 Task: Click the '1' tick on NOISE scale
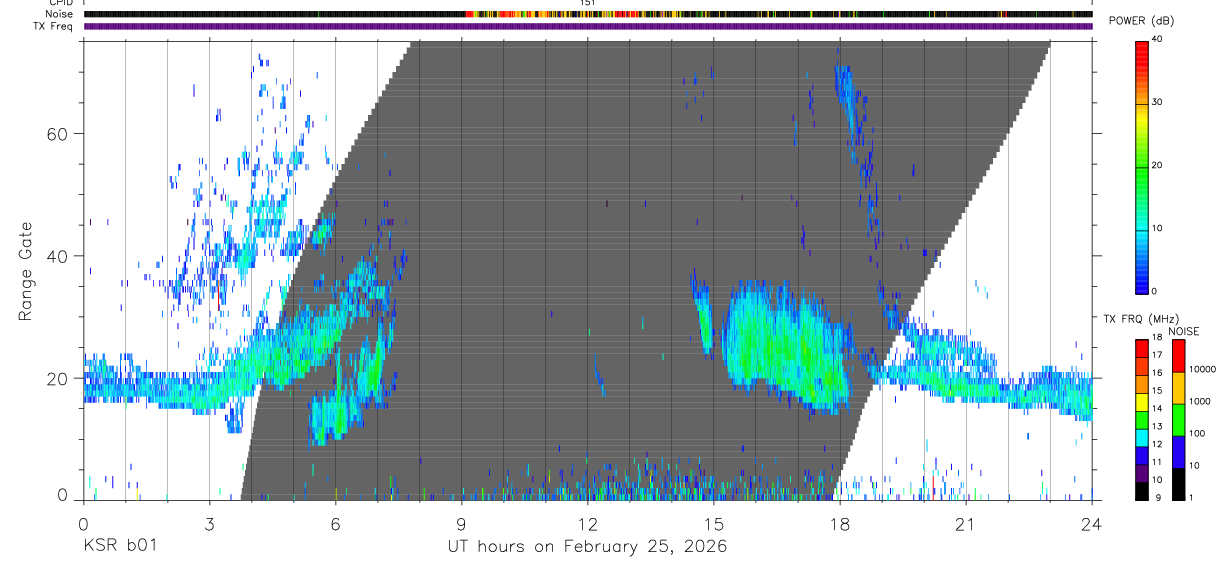1193,497
